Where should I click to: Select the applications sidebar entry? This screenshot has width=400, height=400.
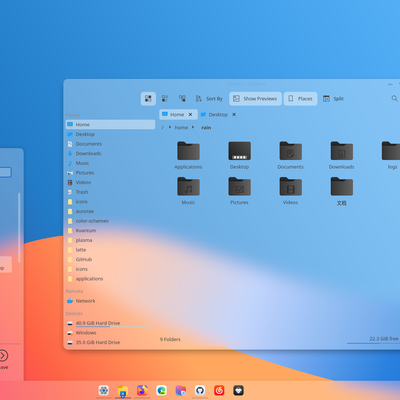click(110, 279)
